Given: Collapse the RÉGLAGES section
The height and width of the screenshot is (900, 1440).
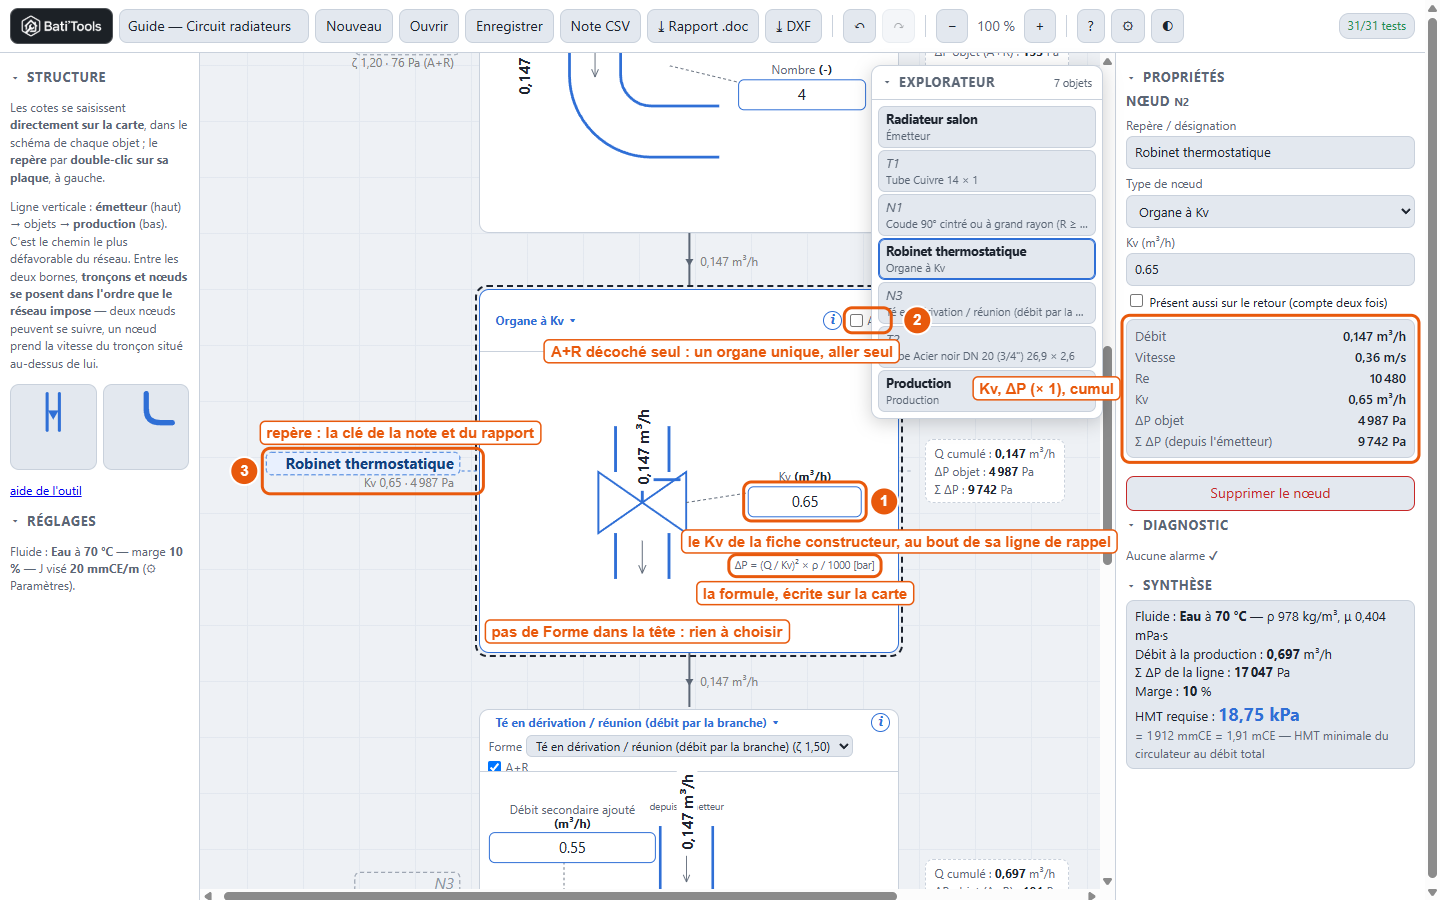Looking at the screenshot, I should click(53, 521).
